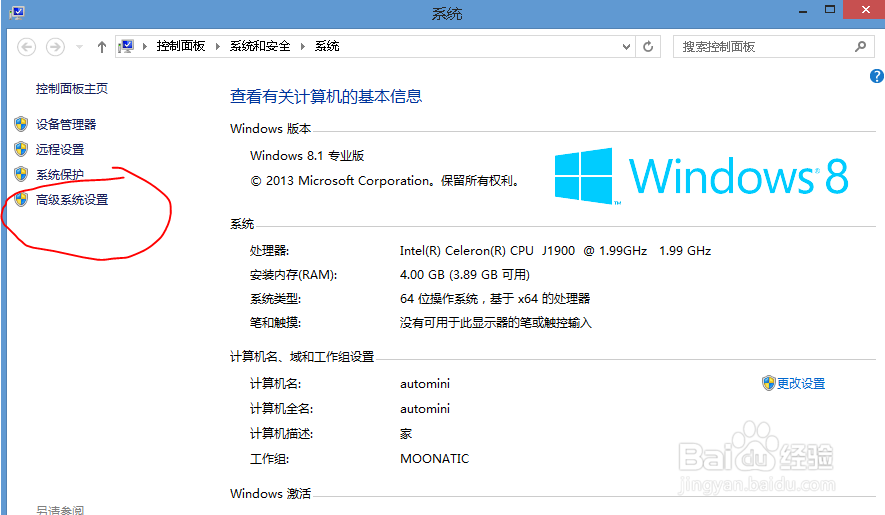Click the 安装内存(RAM) label
This screenshot has height=515, width=885.
pos(293,275)
